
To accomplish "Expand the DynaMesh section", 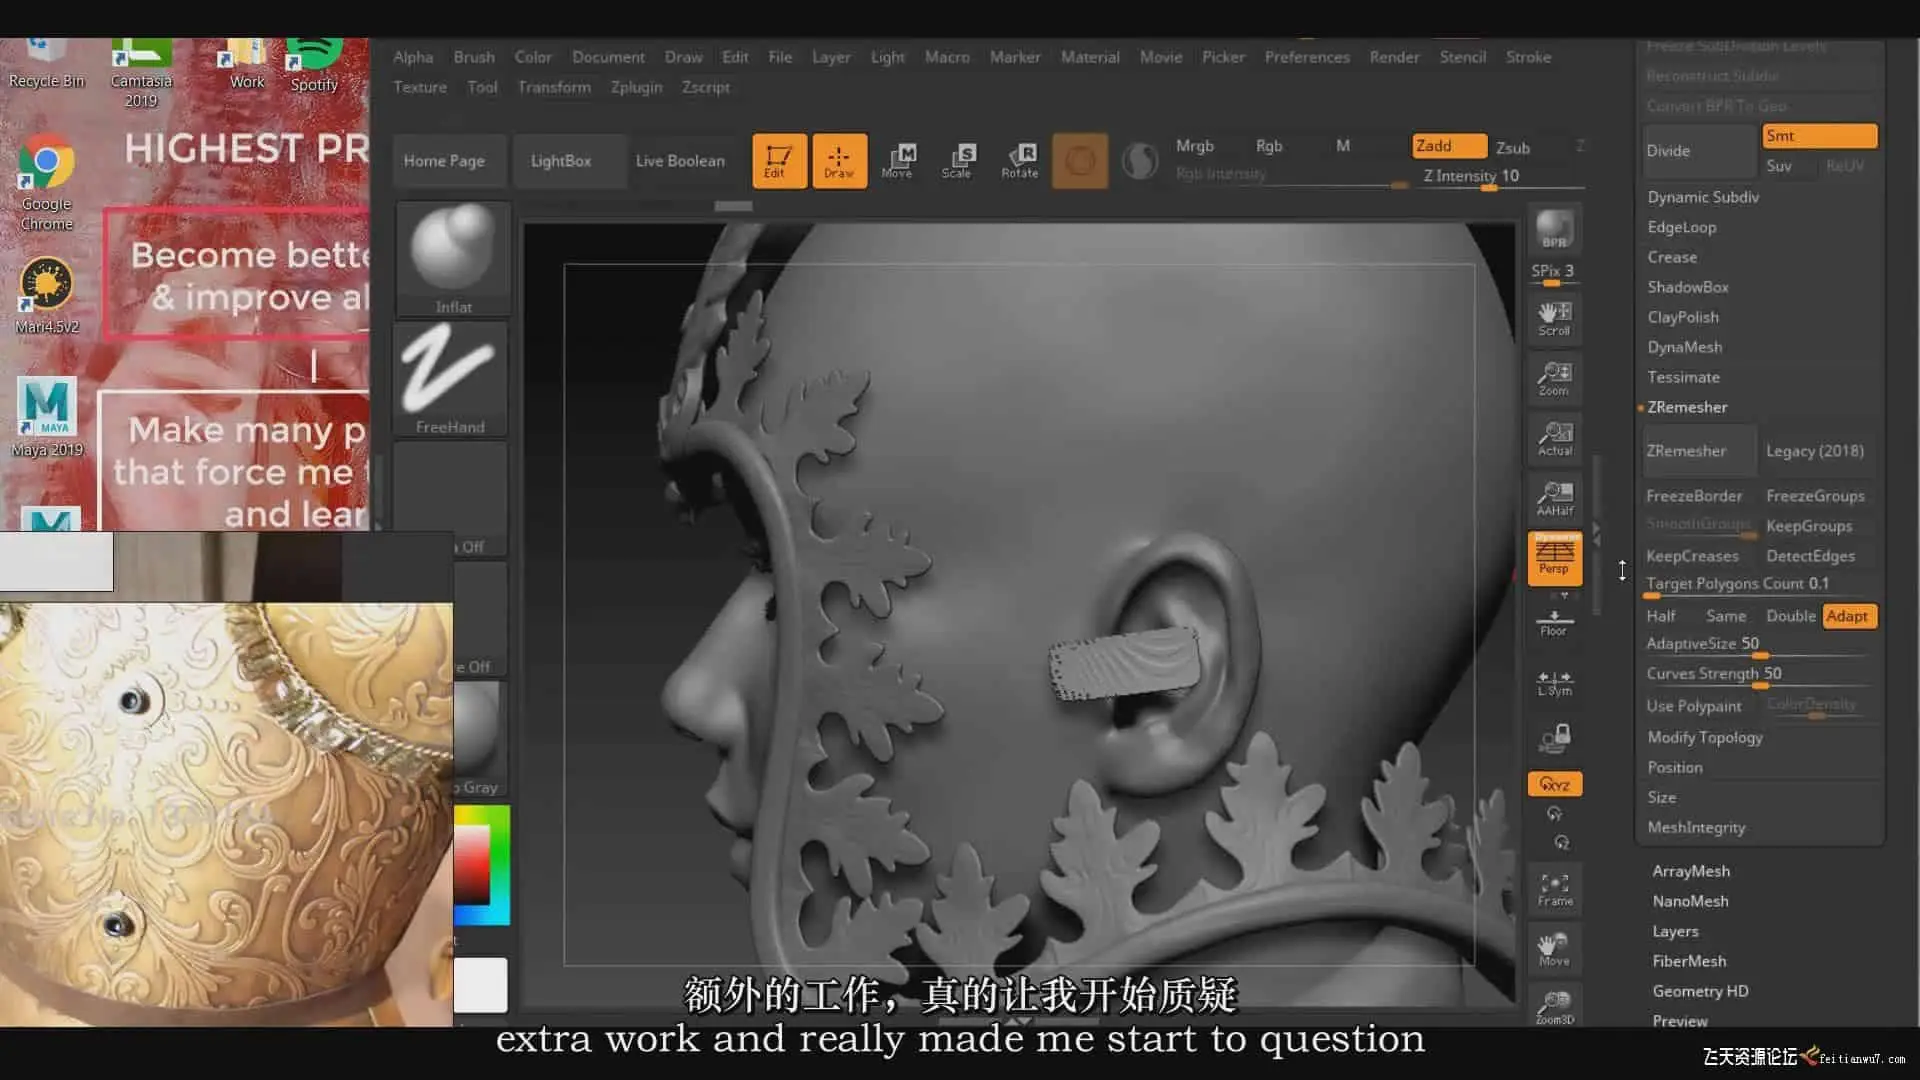I will click(1685, 347).
